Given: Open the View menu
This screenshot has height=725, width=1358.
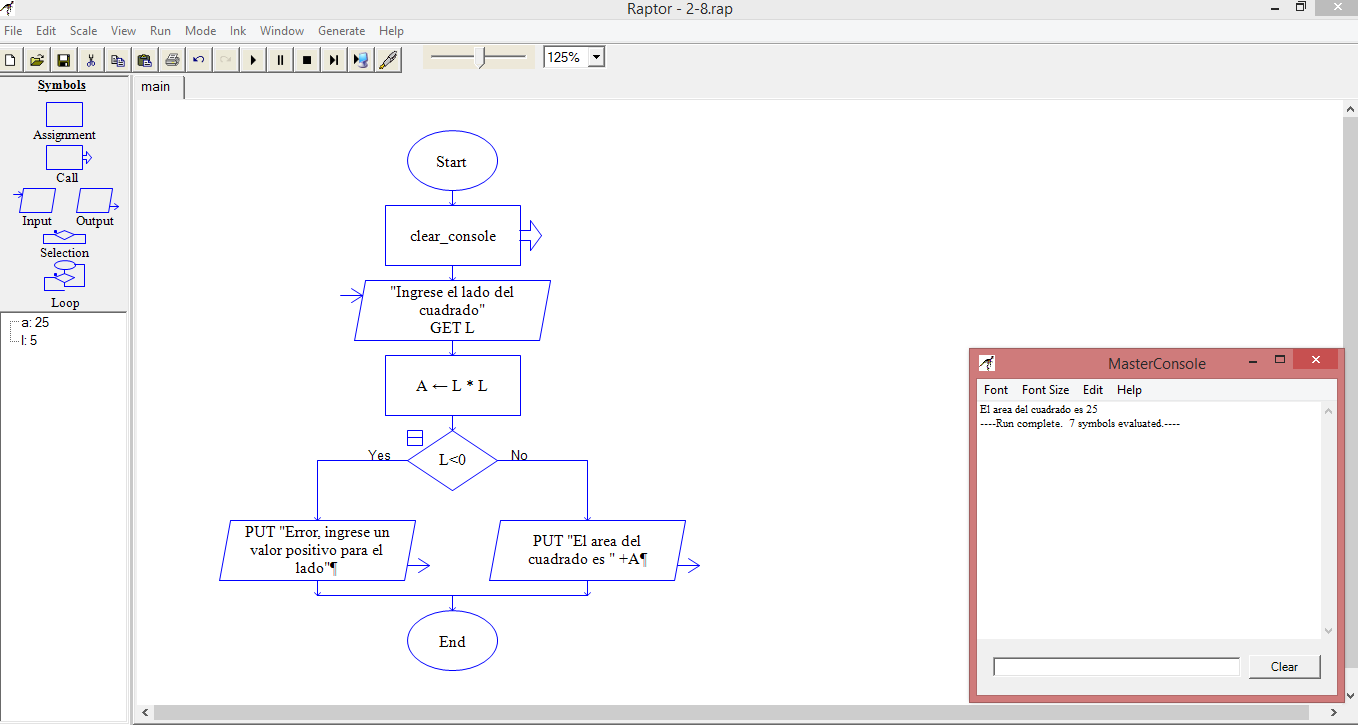Looking at the screenshot, I should click(x=123, y=31).
